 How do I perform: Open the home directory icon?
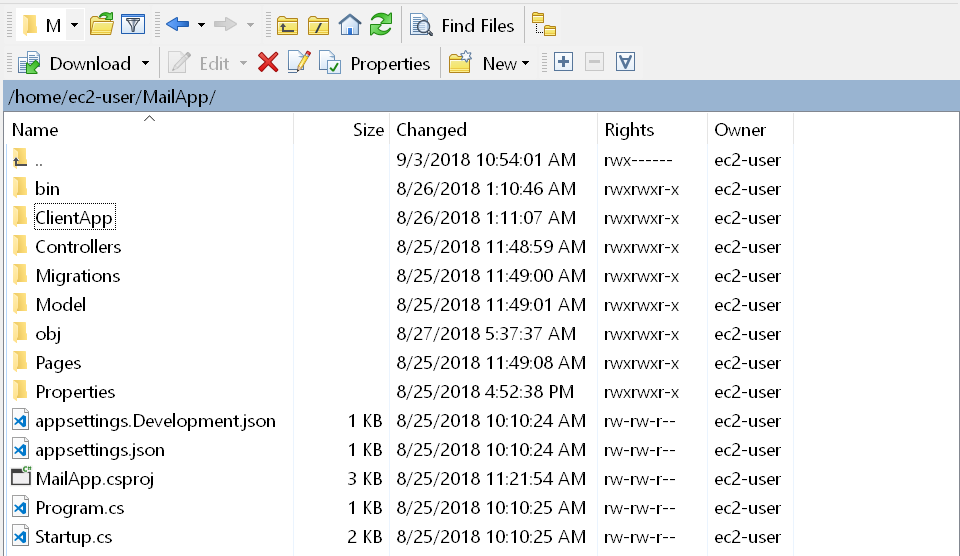[350, 25]
